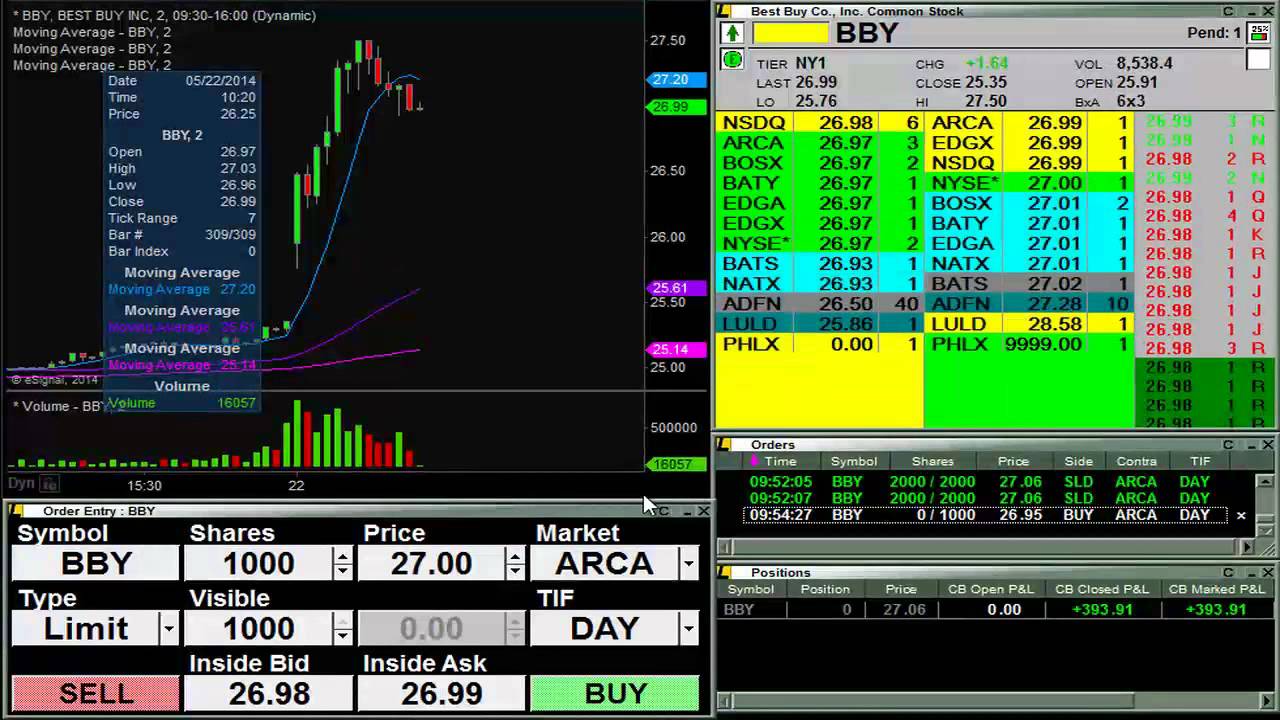This screenshot has height=720, width=1280.
Task: Sort Orders by the Symbol column header
Action: [x=854, y=461]
